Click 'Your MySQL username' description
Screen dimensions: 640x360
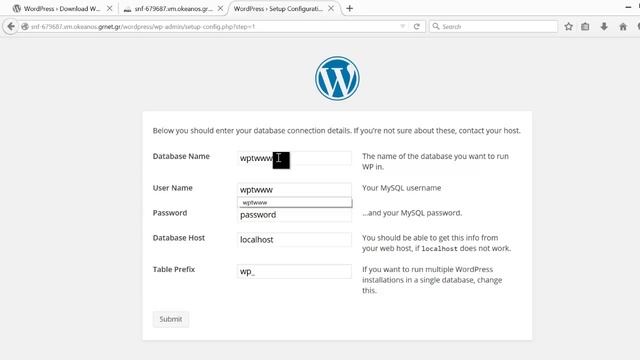coord(402,188)
